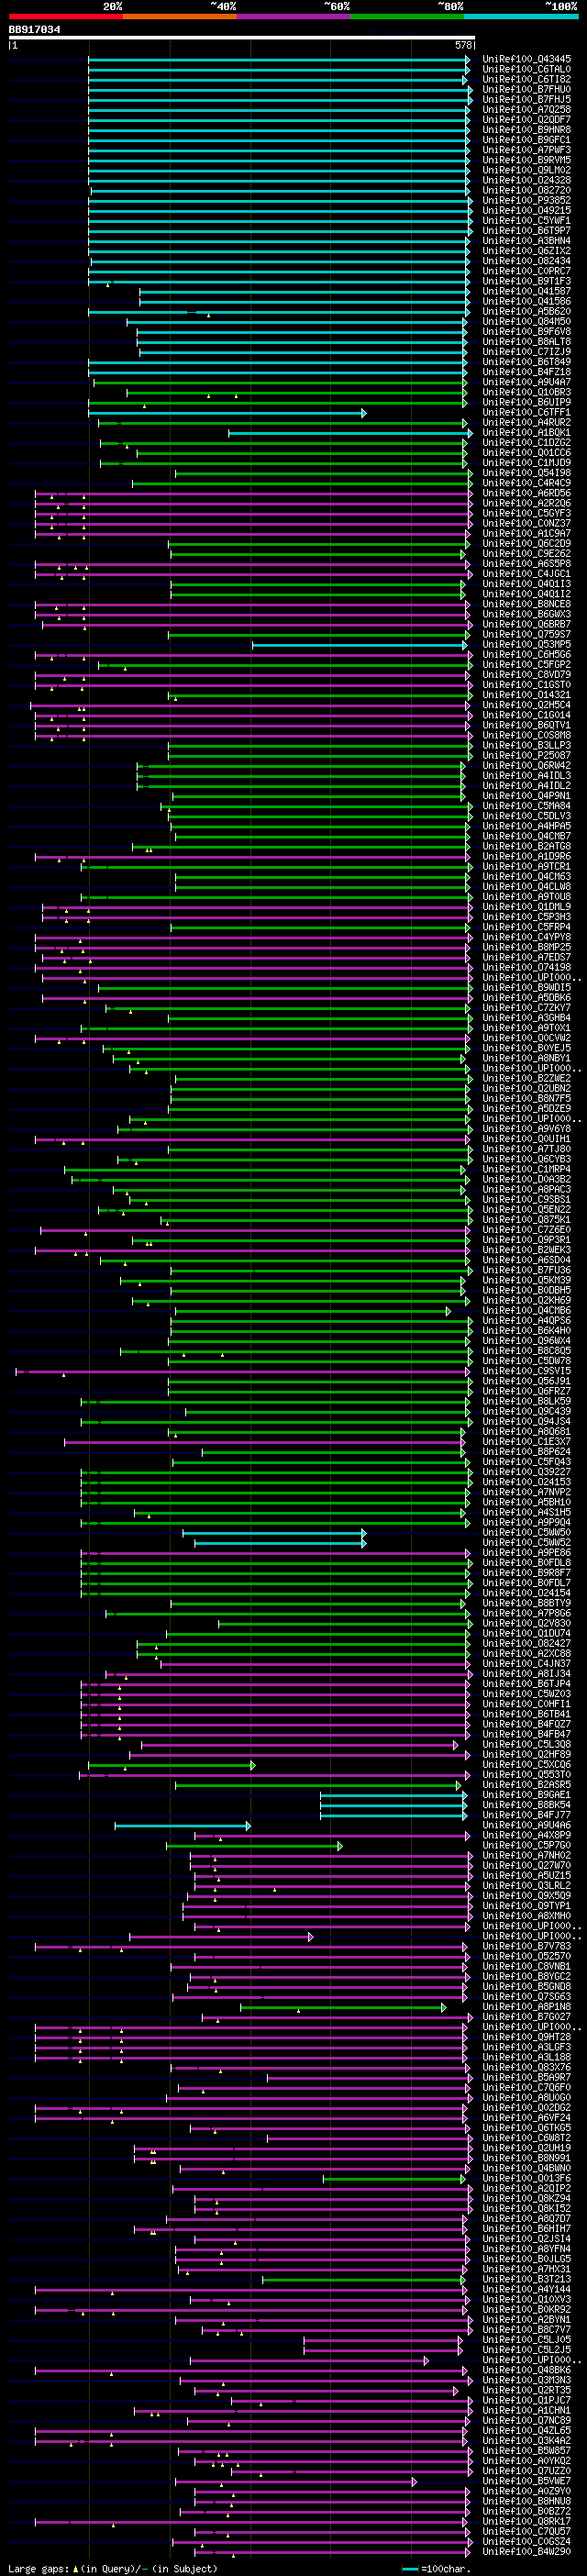
Task: Select the label UniRef100_C5LJ05
Action: pyautogui.click(x=527, y=2339)
